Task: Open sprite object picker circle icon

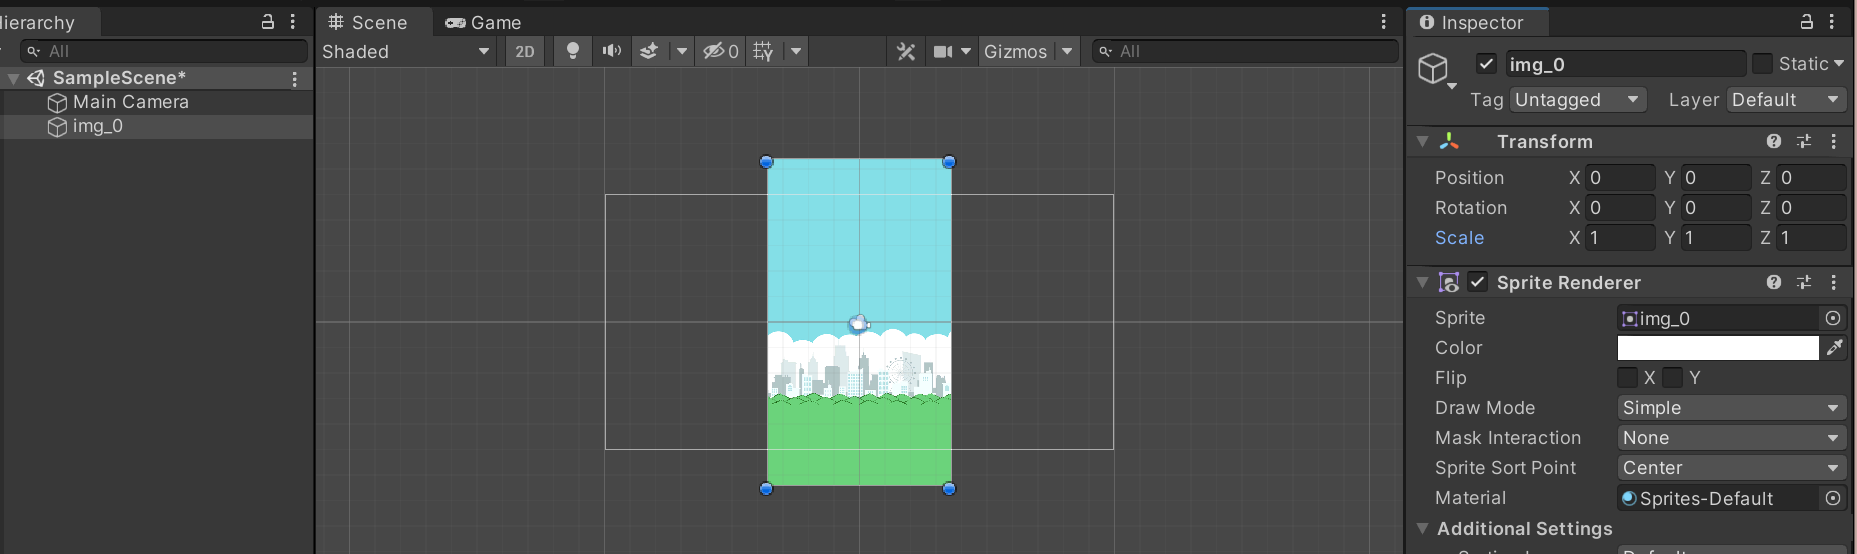Action: pyautogui.click(x=1833, y=318)
